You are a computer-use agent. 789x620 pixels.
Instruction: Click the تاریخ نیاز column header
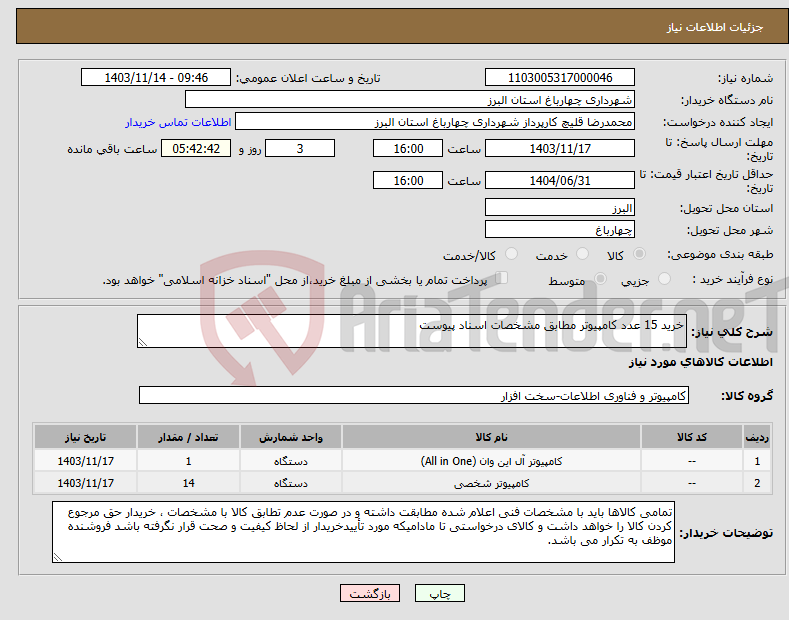(x=86, y=437)
